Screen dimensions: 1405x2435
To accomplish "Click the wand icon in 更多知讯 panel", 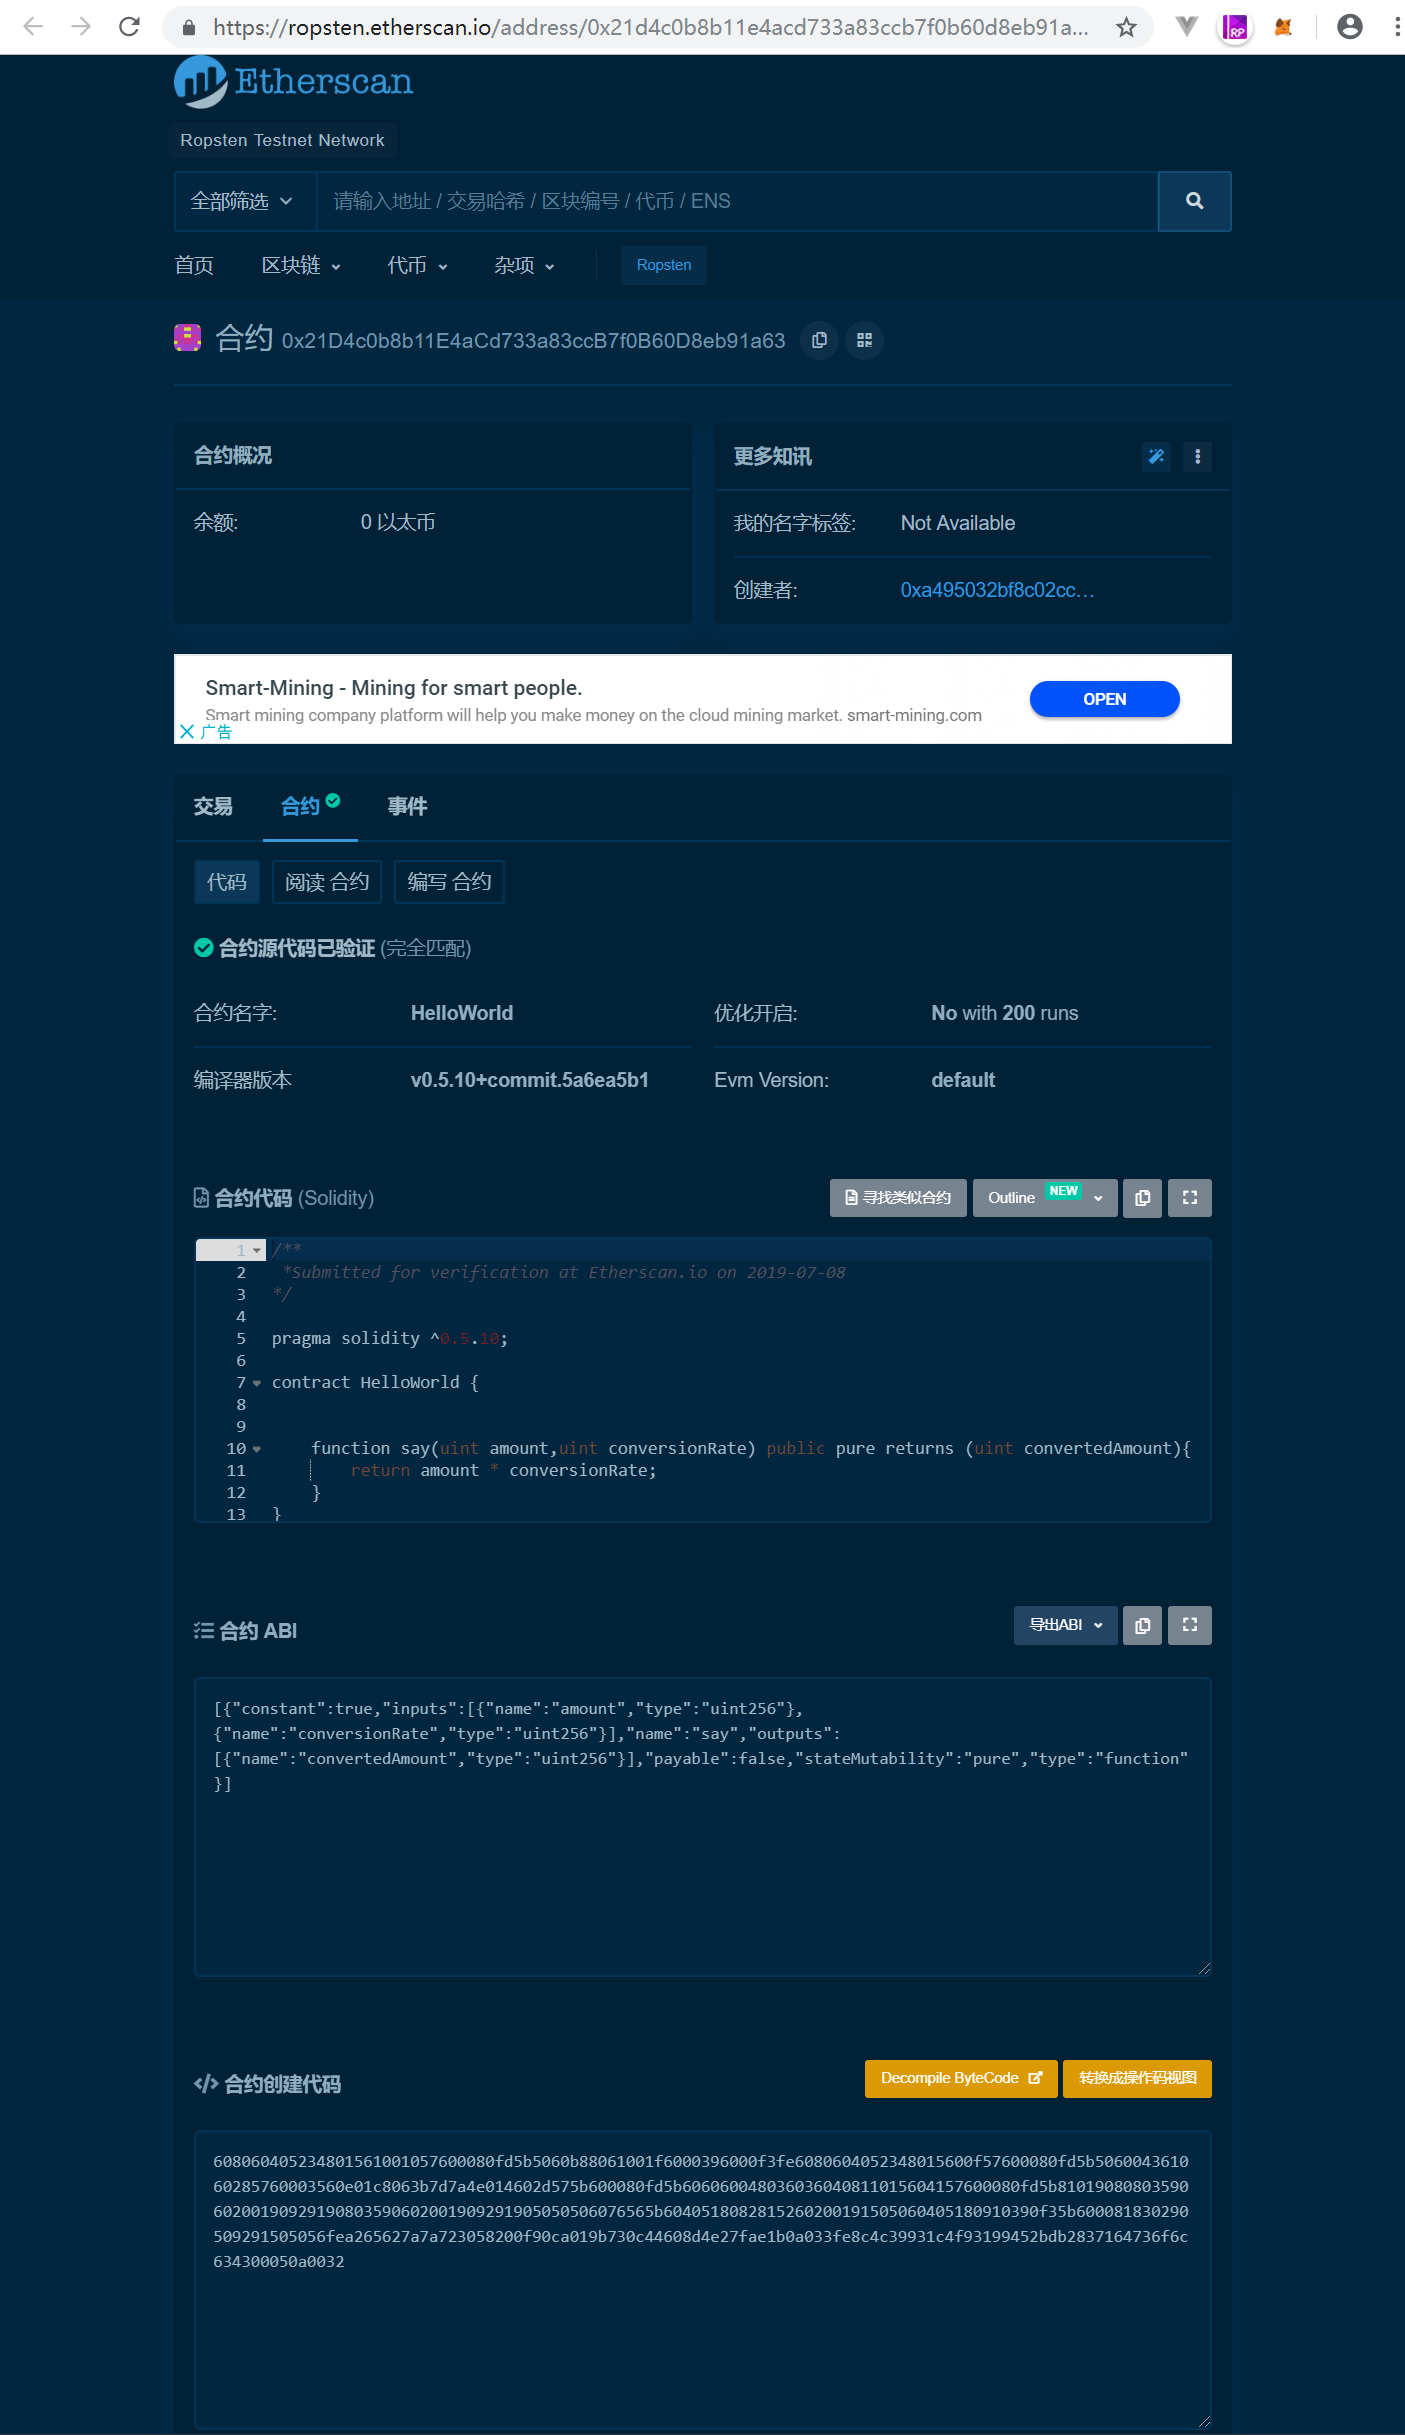I will point(1156,456).
